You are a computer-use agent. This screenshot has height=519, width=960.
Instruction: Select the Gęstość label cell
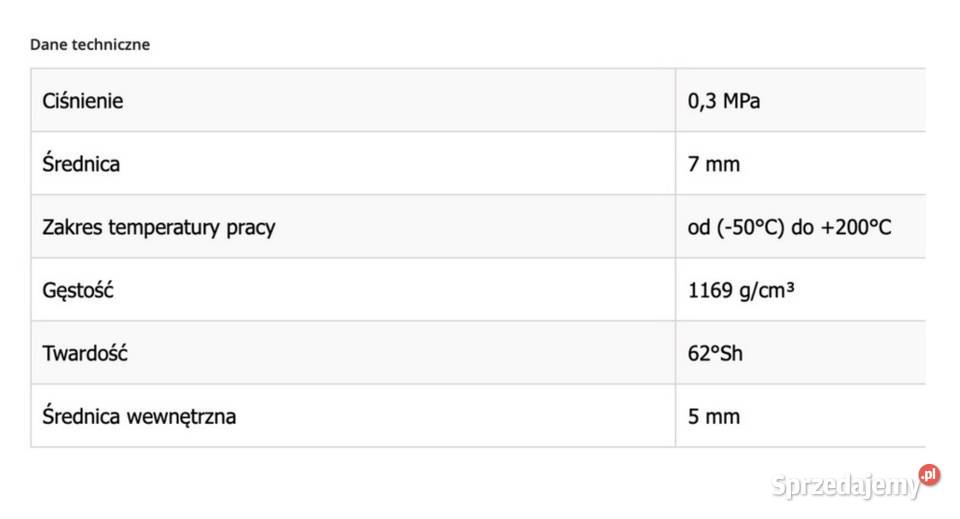(79, 290)
